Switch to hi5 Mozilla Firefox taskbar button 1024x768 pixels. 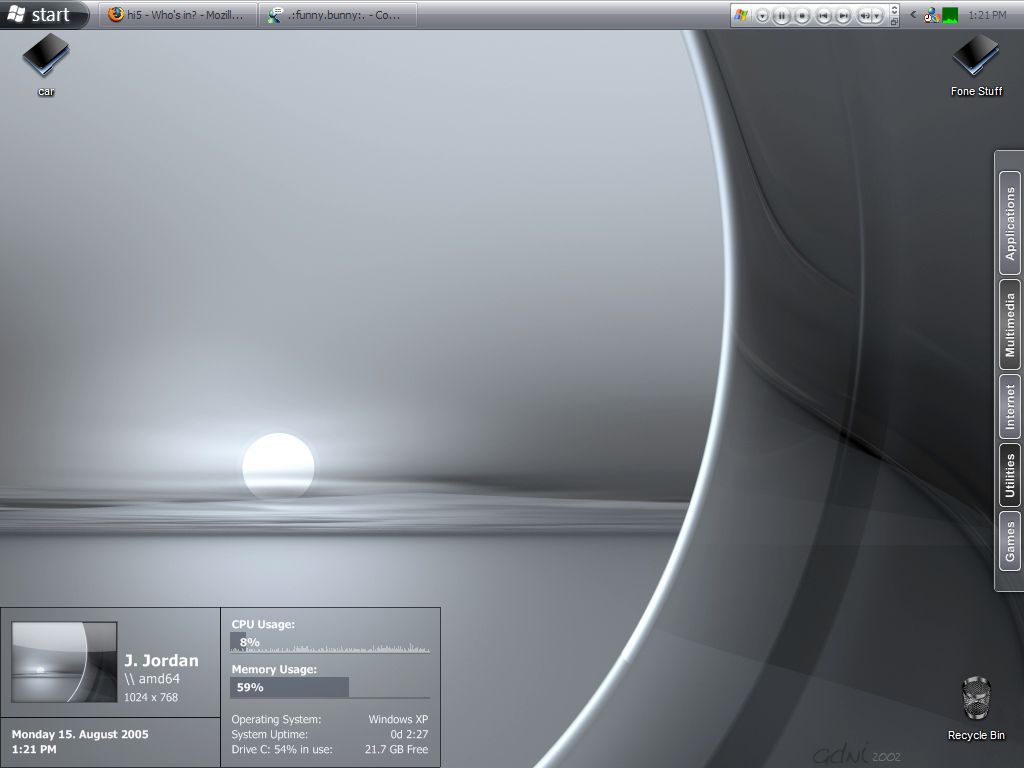178,14
